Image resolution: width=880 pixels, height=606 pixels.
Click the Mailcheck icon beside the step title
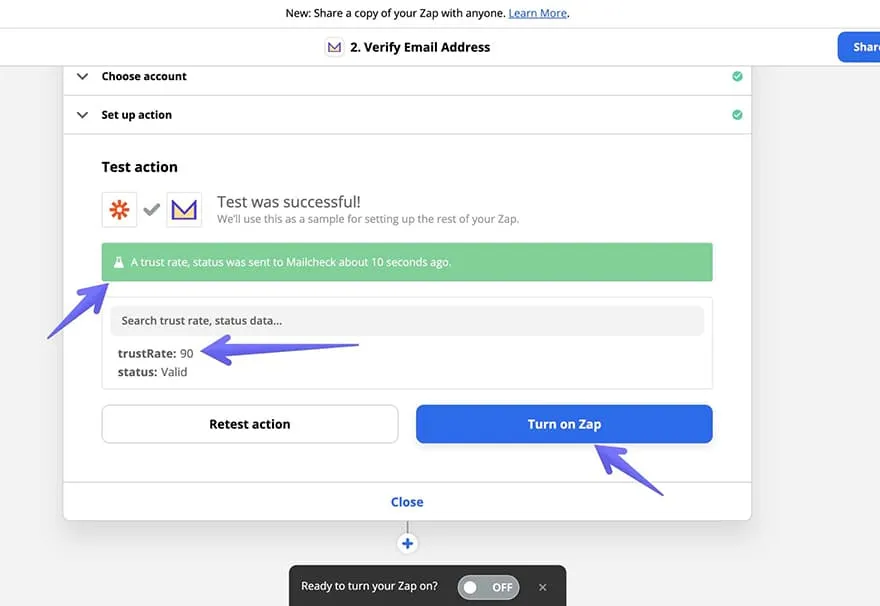click(335, 47)
